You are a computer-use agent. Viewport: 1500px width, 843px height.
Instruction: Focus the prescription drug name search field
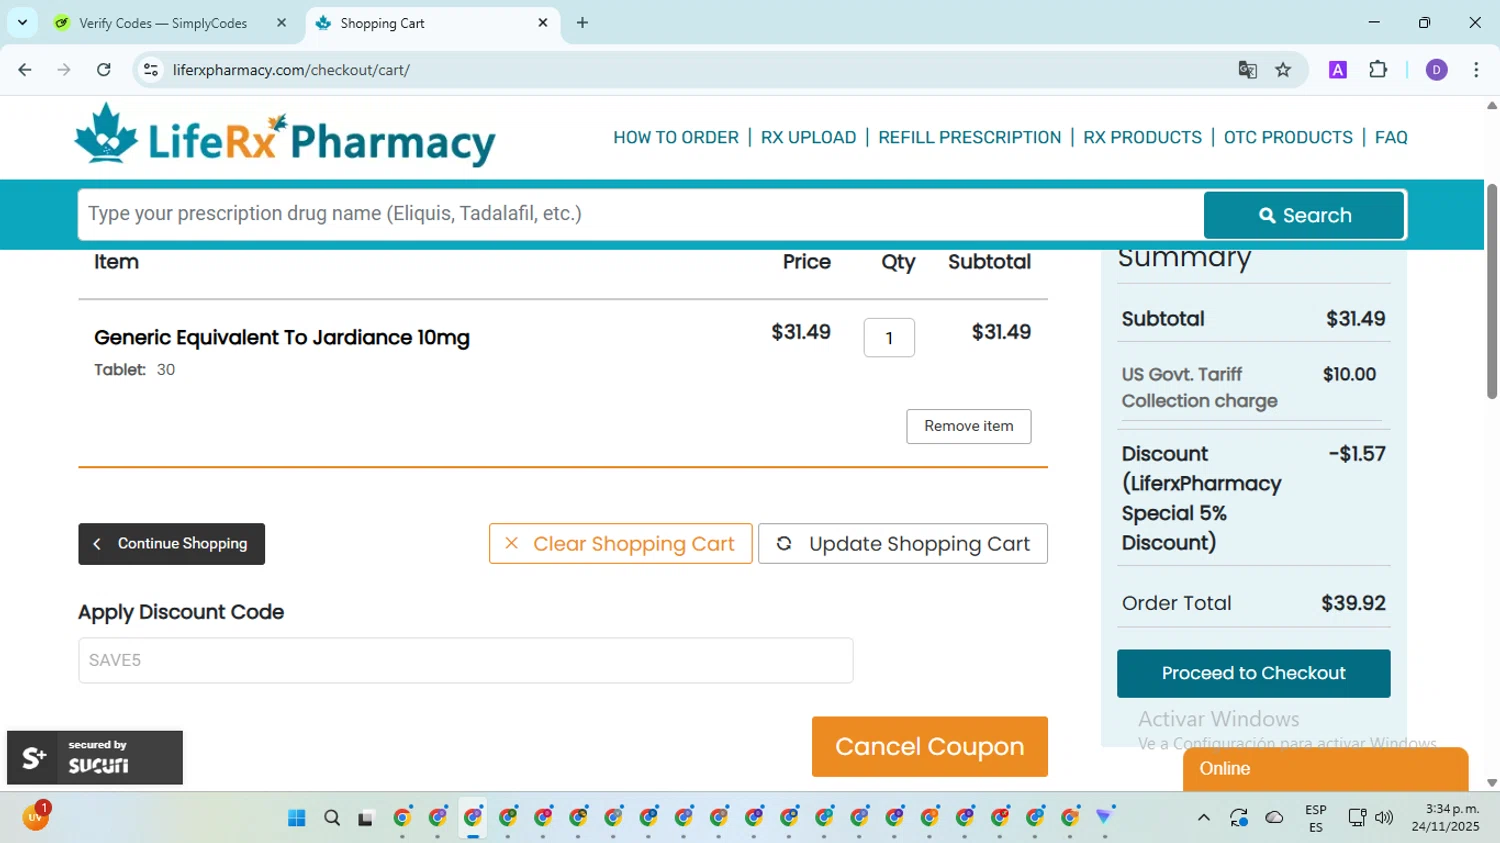[640, 214]
